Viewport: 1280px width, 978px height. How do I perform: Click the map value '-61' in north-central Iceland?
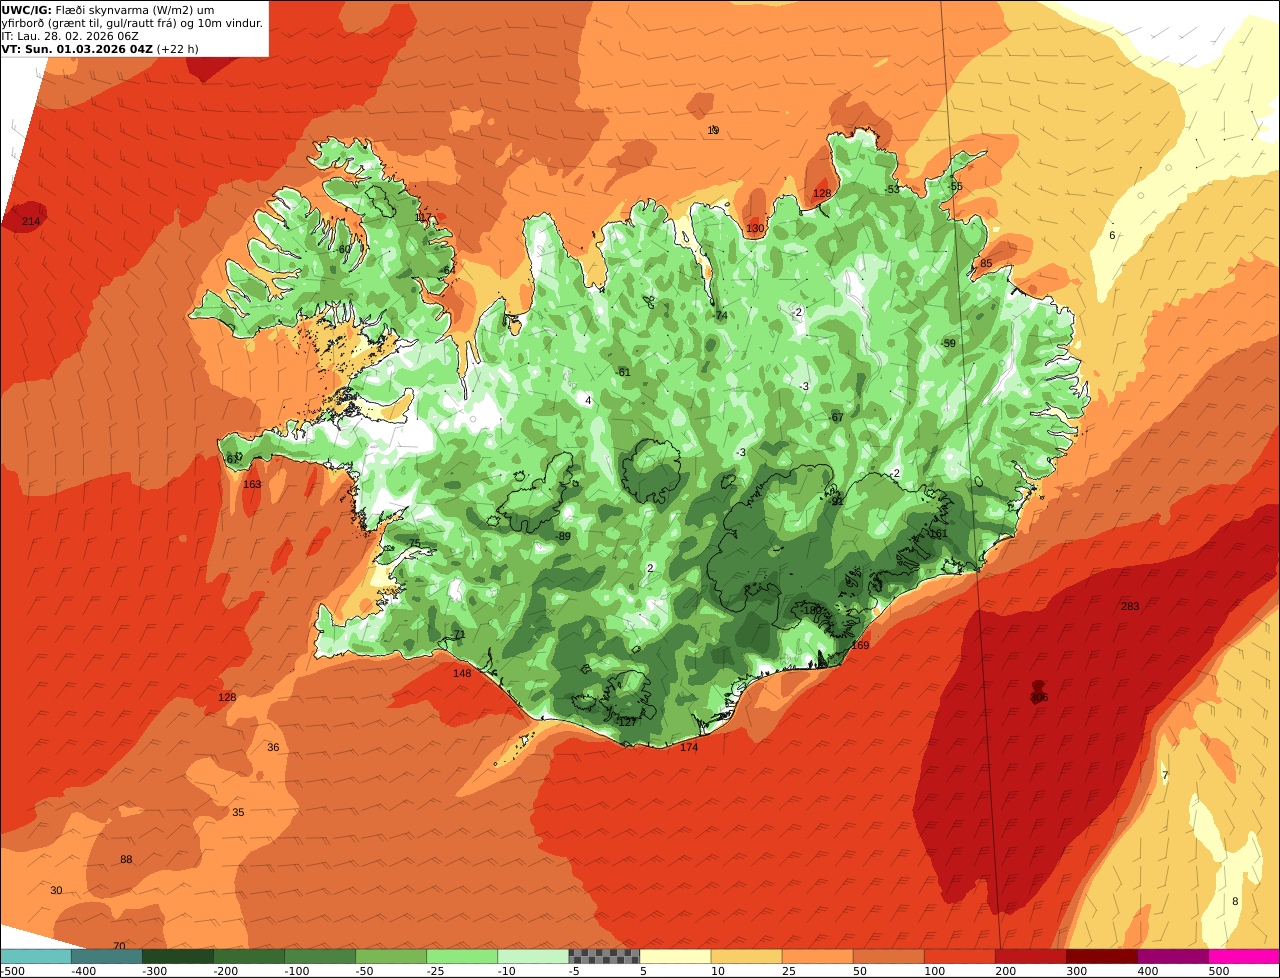click(x=623, y=372)
